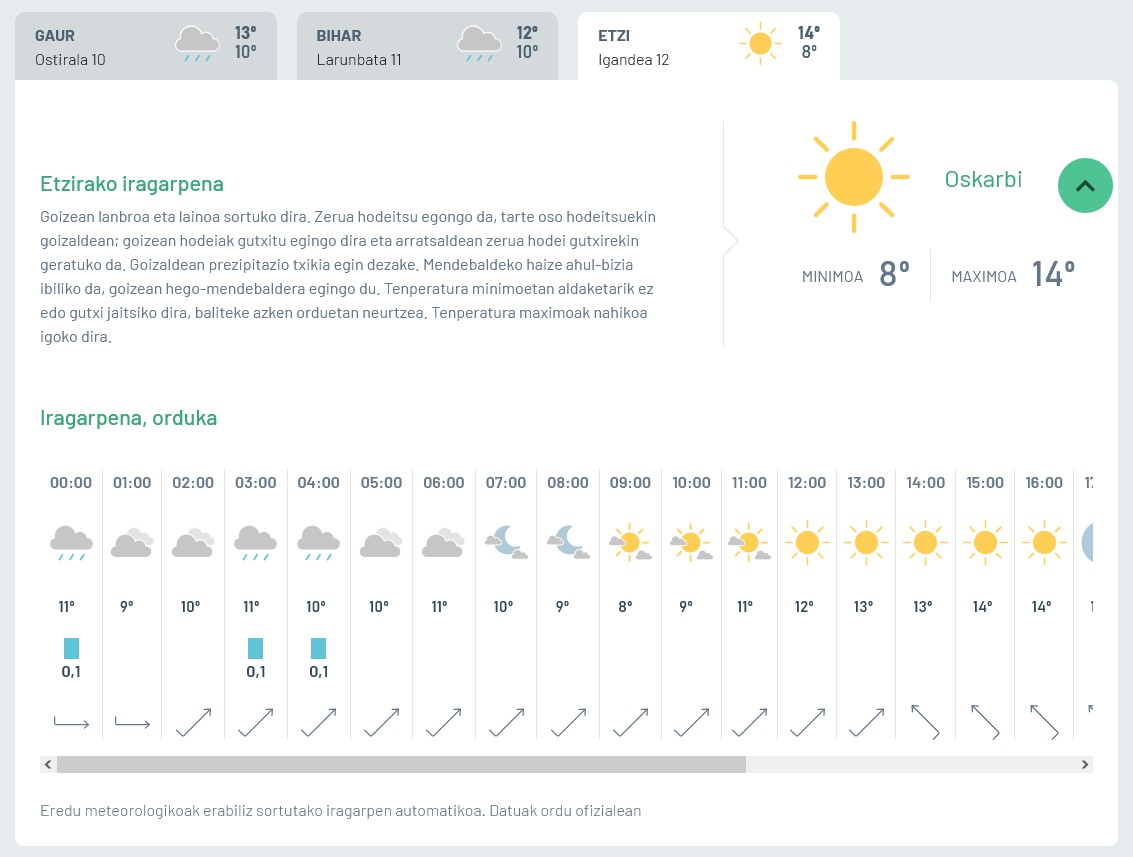Click the large sun icon beside Oskarbi

click(x=853, y=177)
